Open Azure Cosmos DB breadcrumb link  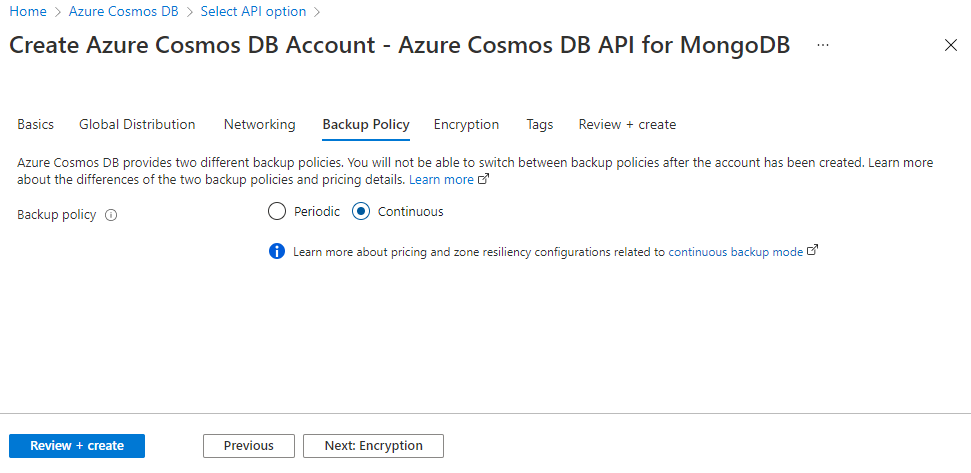point(123,11)
